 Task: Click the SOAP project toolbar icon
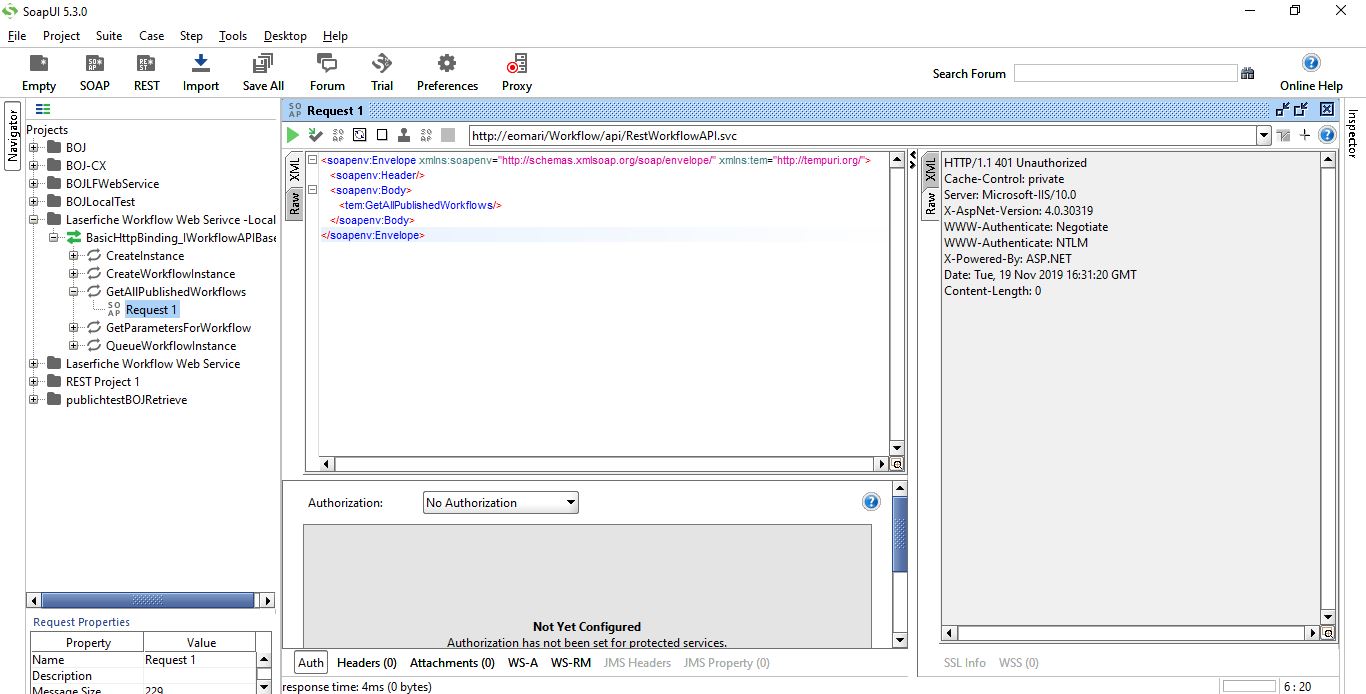[x=95, y=72]
